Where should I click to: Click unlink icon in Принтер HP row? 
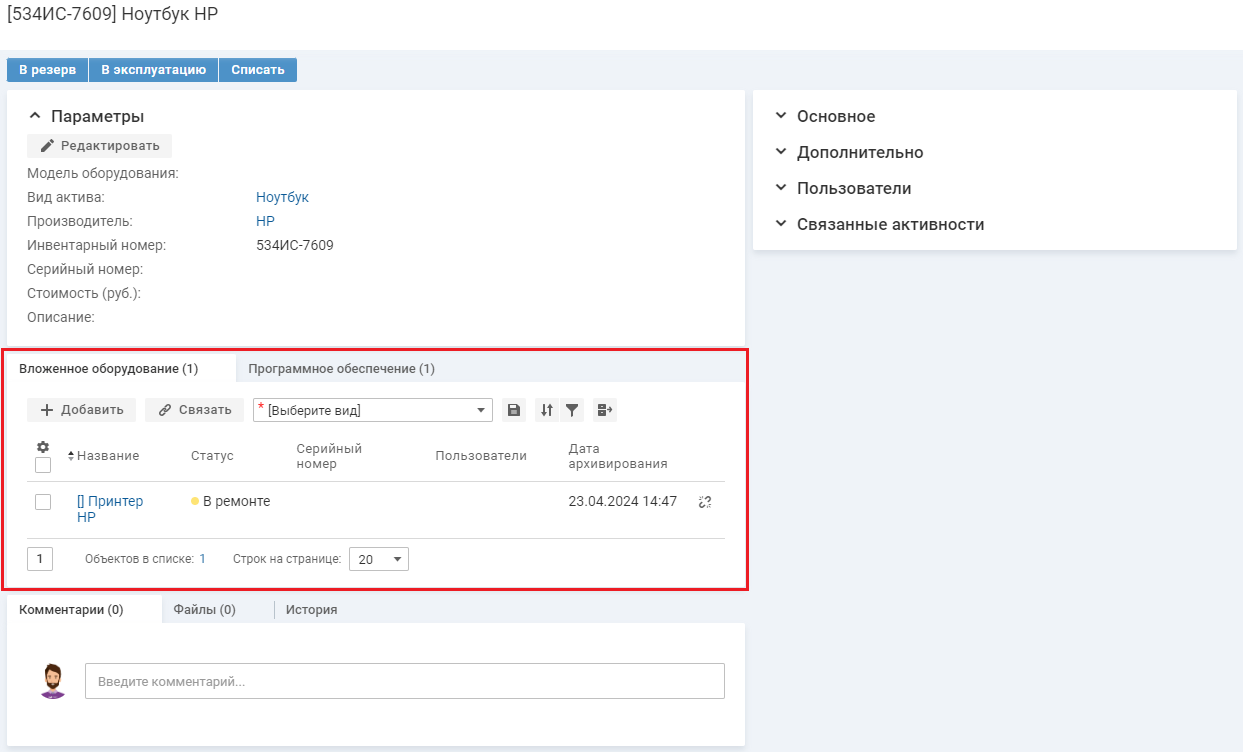tap(705, 502)
